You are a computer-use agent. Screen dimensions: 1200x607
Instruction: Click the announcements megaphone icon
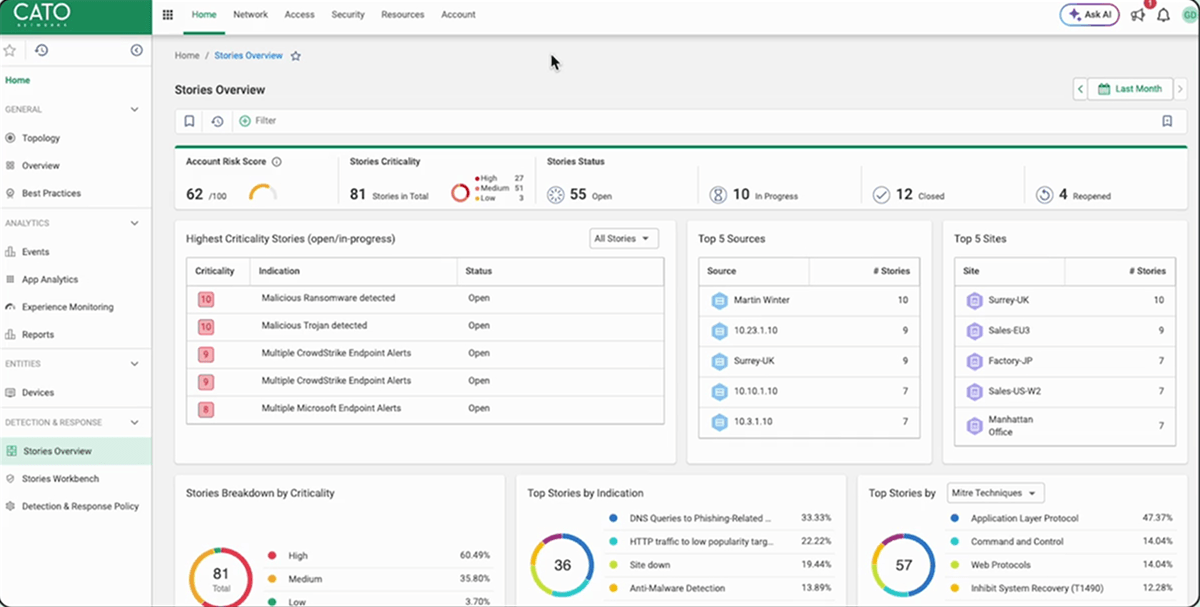pos(1138,15)
